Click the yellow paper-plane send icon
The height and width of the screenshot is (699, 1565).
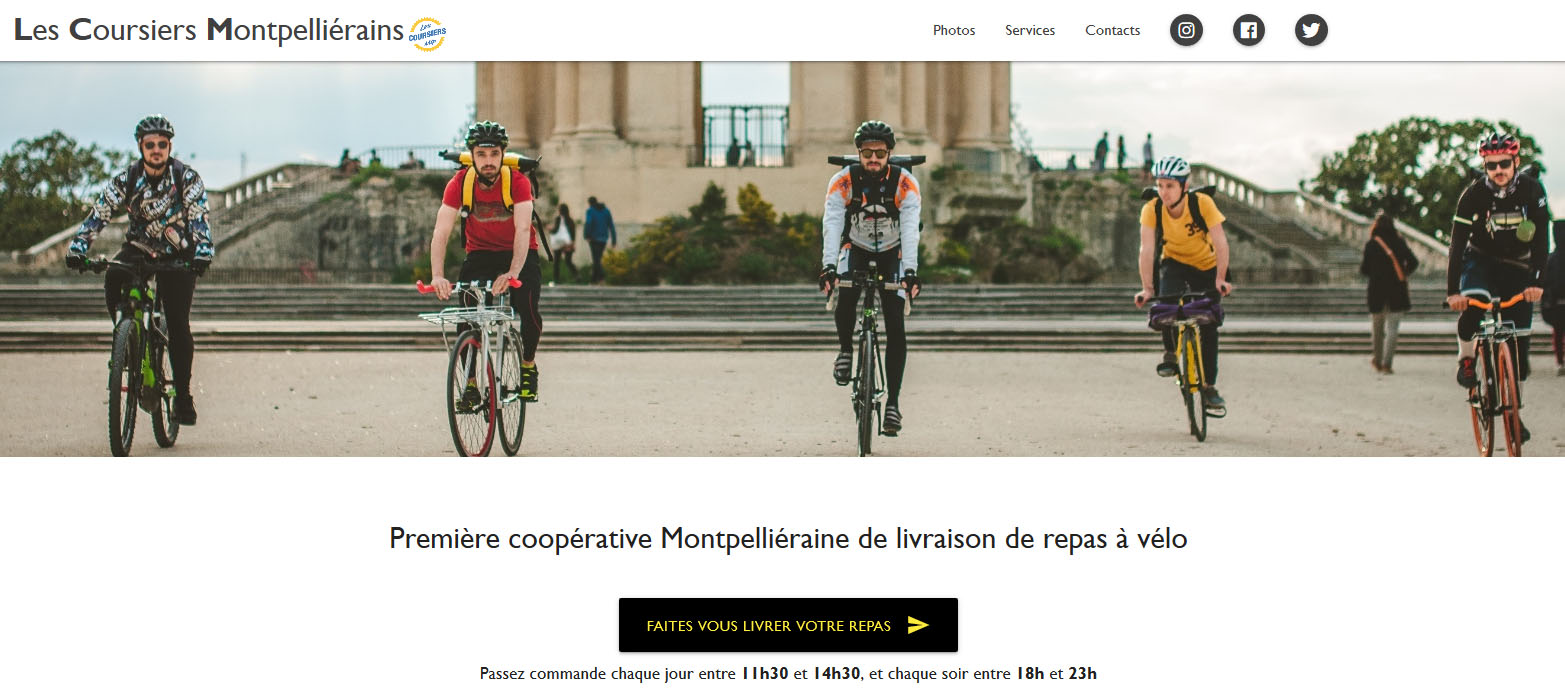[918, 626]
